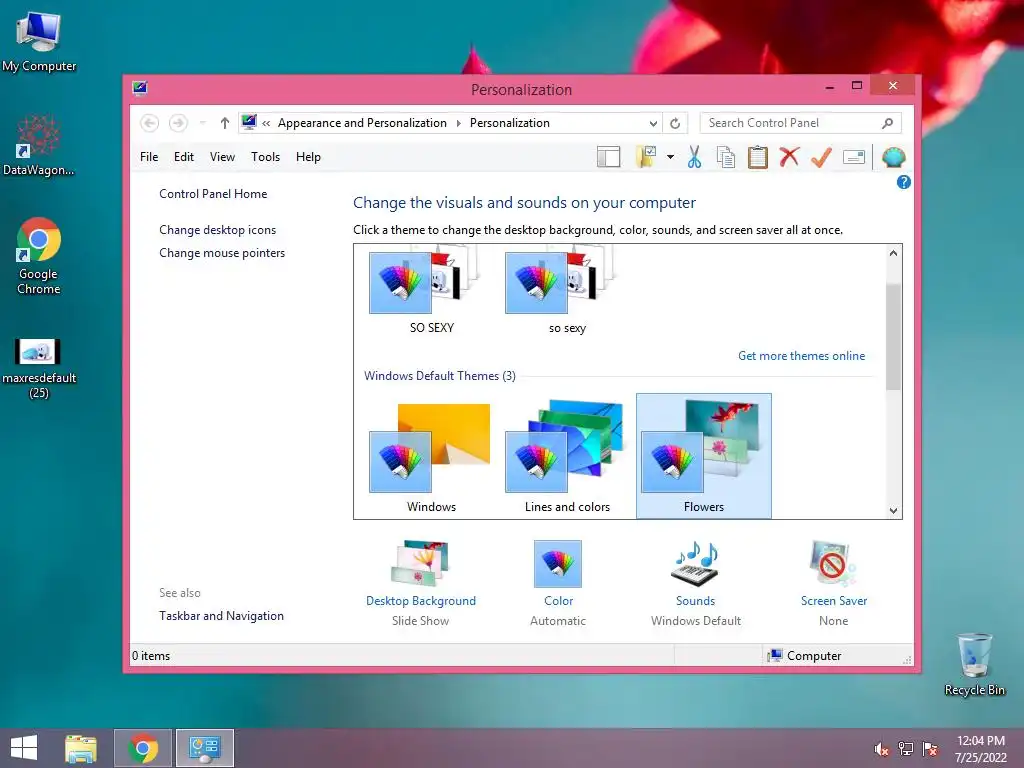Open Change desktop icons link
This screenshot has width=1024, height=768.
click(x=217, y=230)
